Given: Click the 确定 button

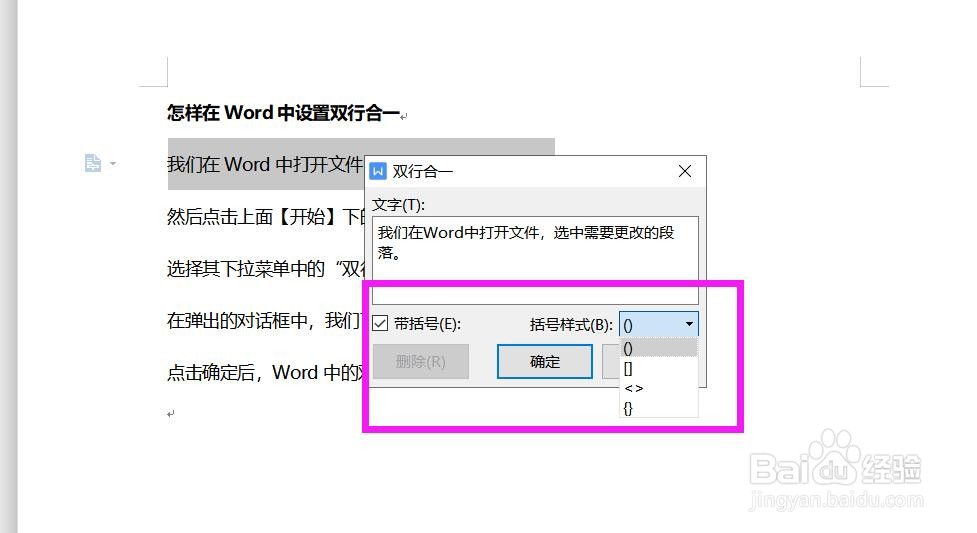Looking at the screenshot, I should tap(545, 362).
